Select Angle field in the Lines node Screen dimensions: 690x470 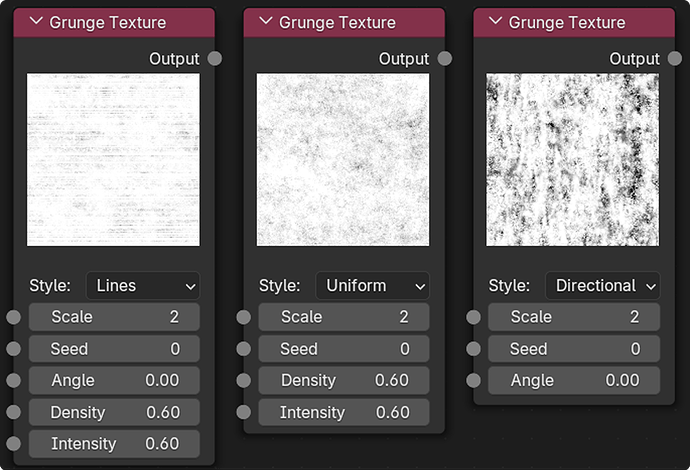point(114,380)
